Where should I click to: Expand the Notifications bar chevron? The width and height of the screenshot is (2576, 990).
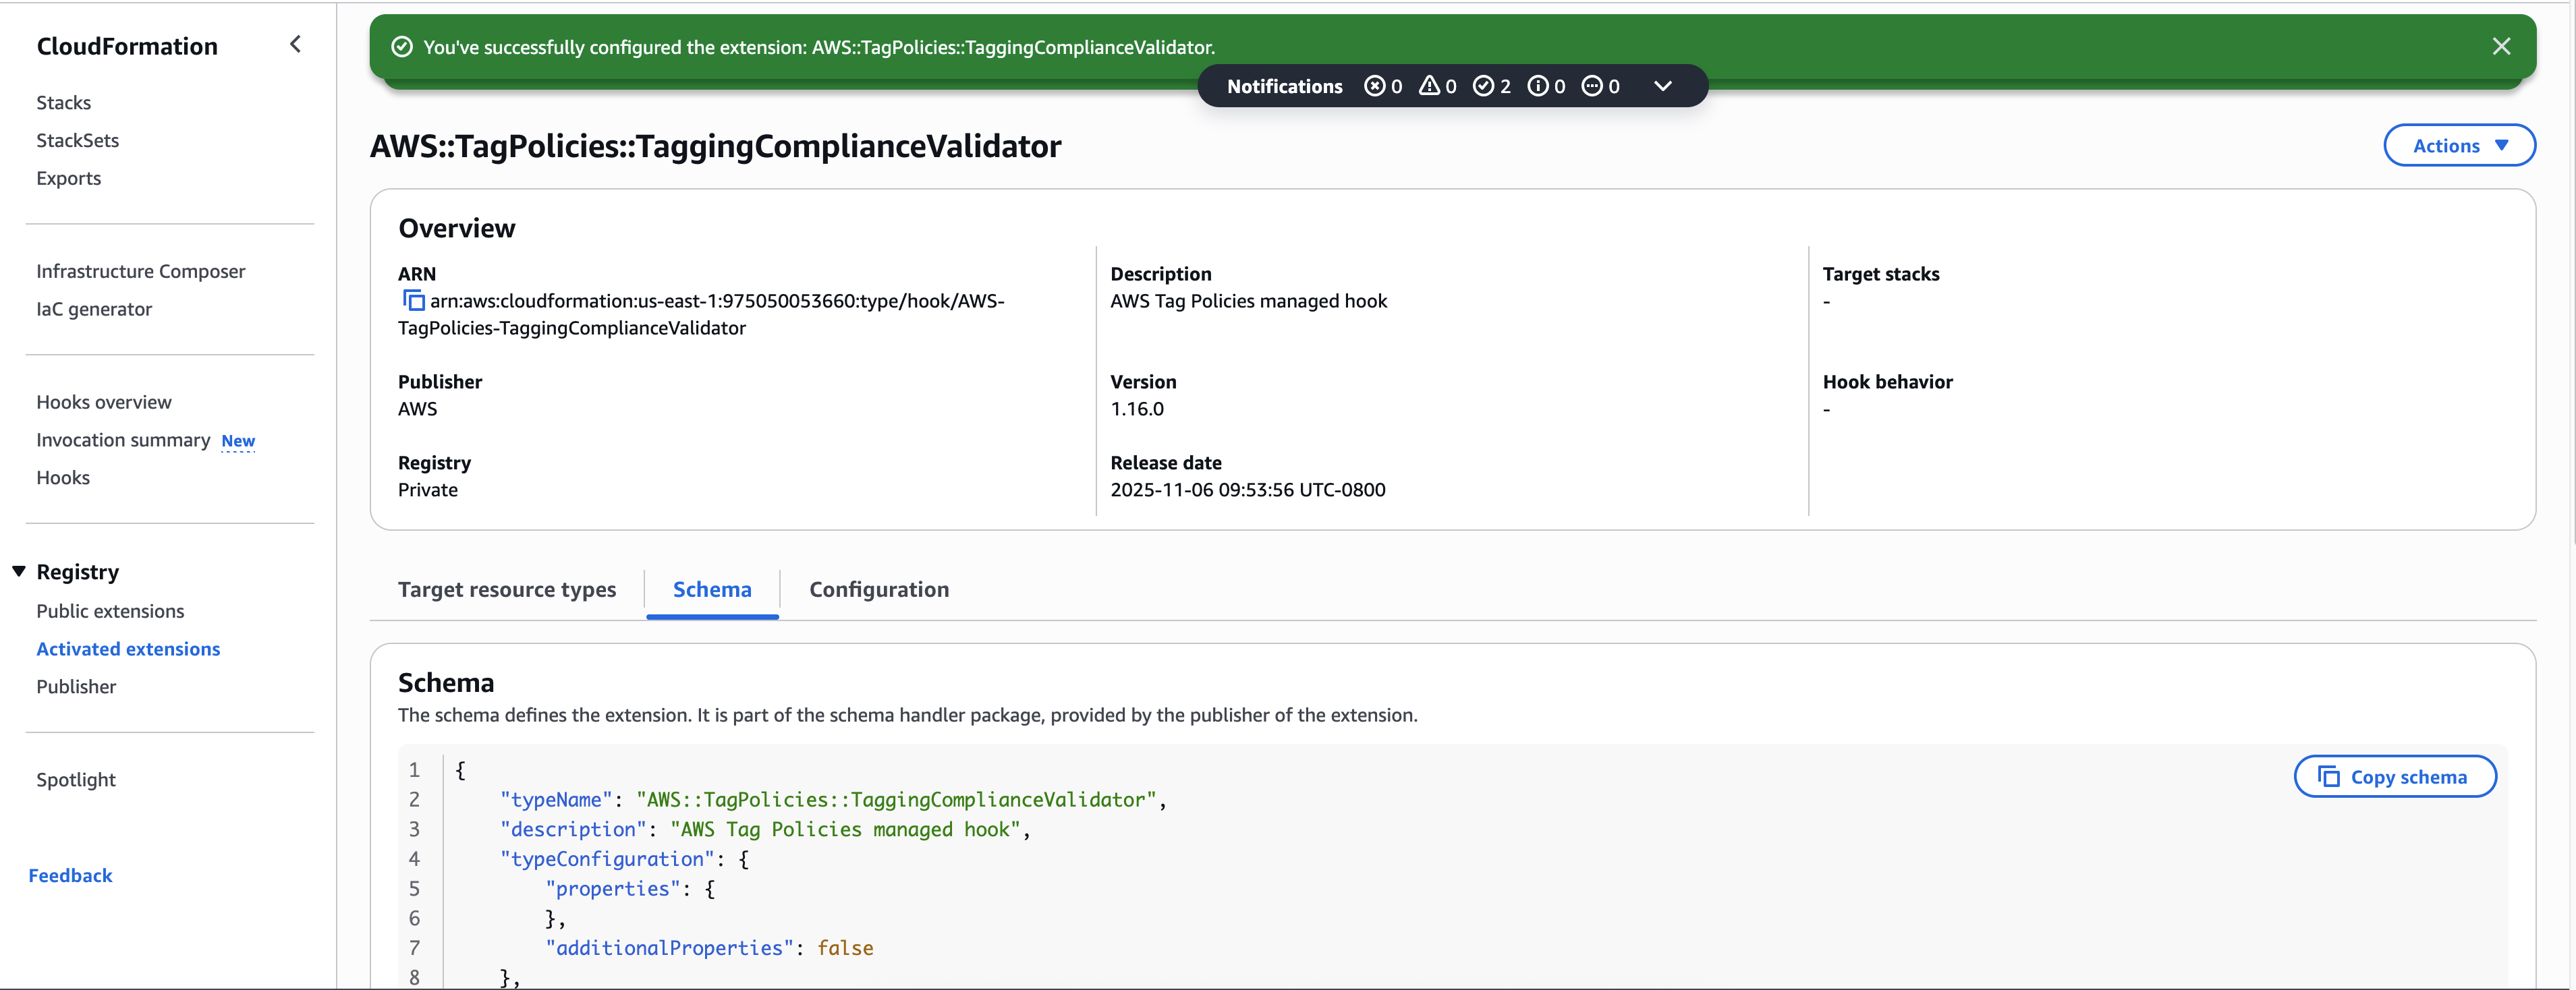click(1662, 87)
